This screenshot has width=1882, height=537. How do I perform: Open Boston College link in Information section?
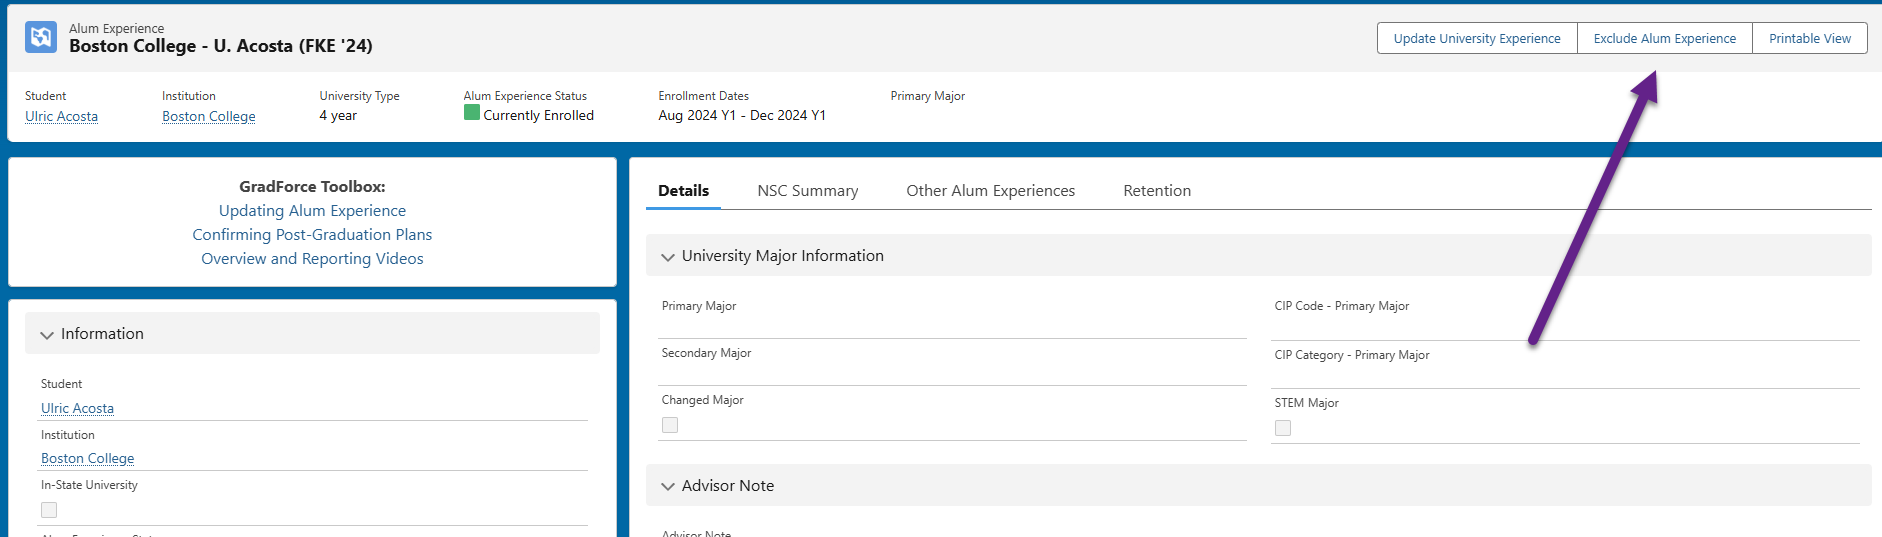point(87,458)
